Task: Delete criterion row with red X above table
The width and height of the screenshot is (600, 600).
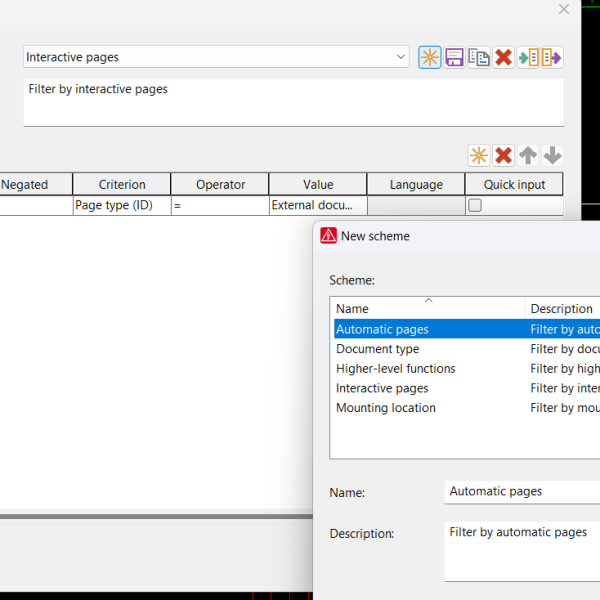Action: click(503, 155)
